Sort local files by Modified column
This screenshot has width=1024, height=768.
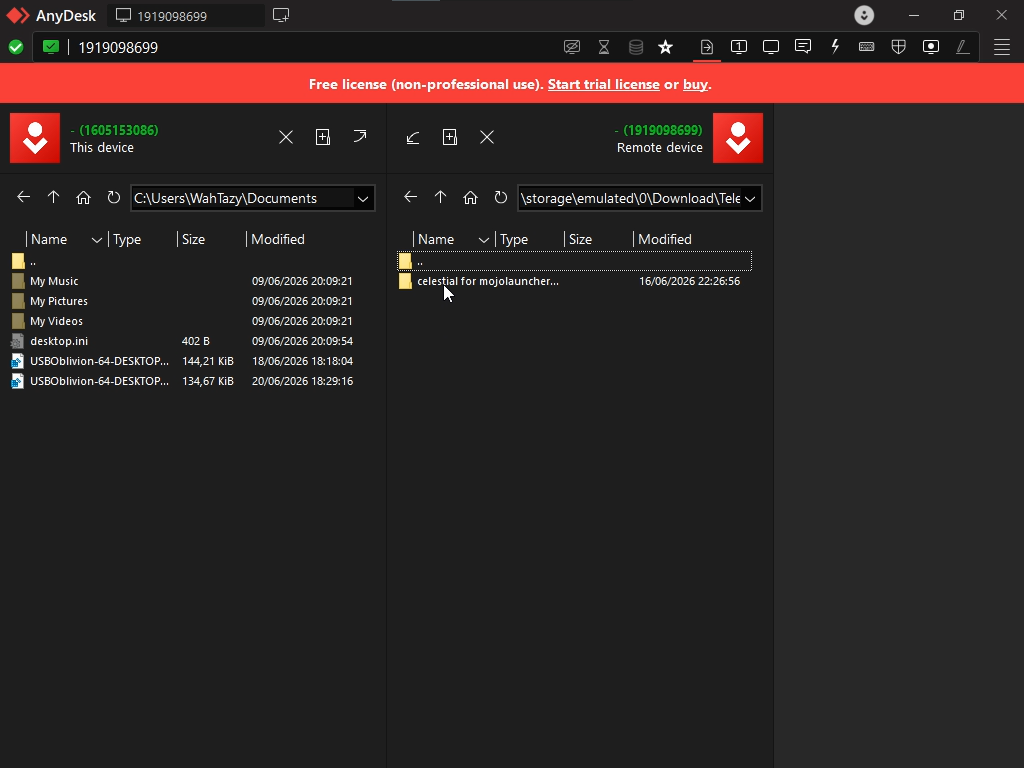(x=278, y=239)
